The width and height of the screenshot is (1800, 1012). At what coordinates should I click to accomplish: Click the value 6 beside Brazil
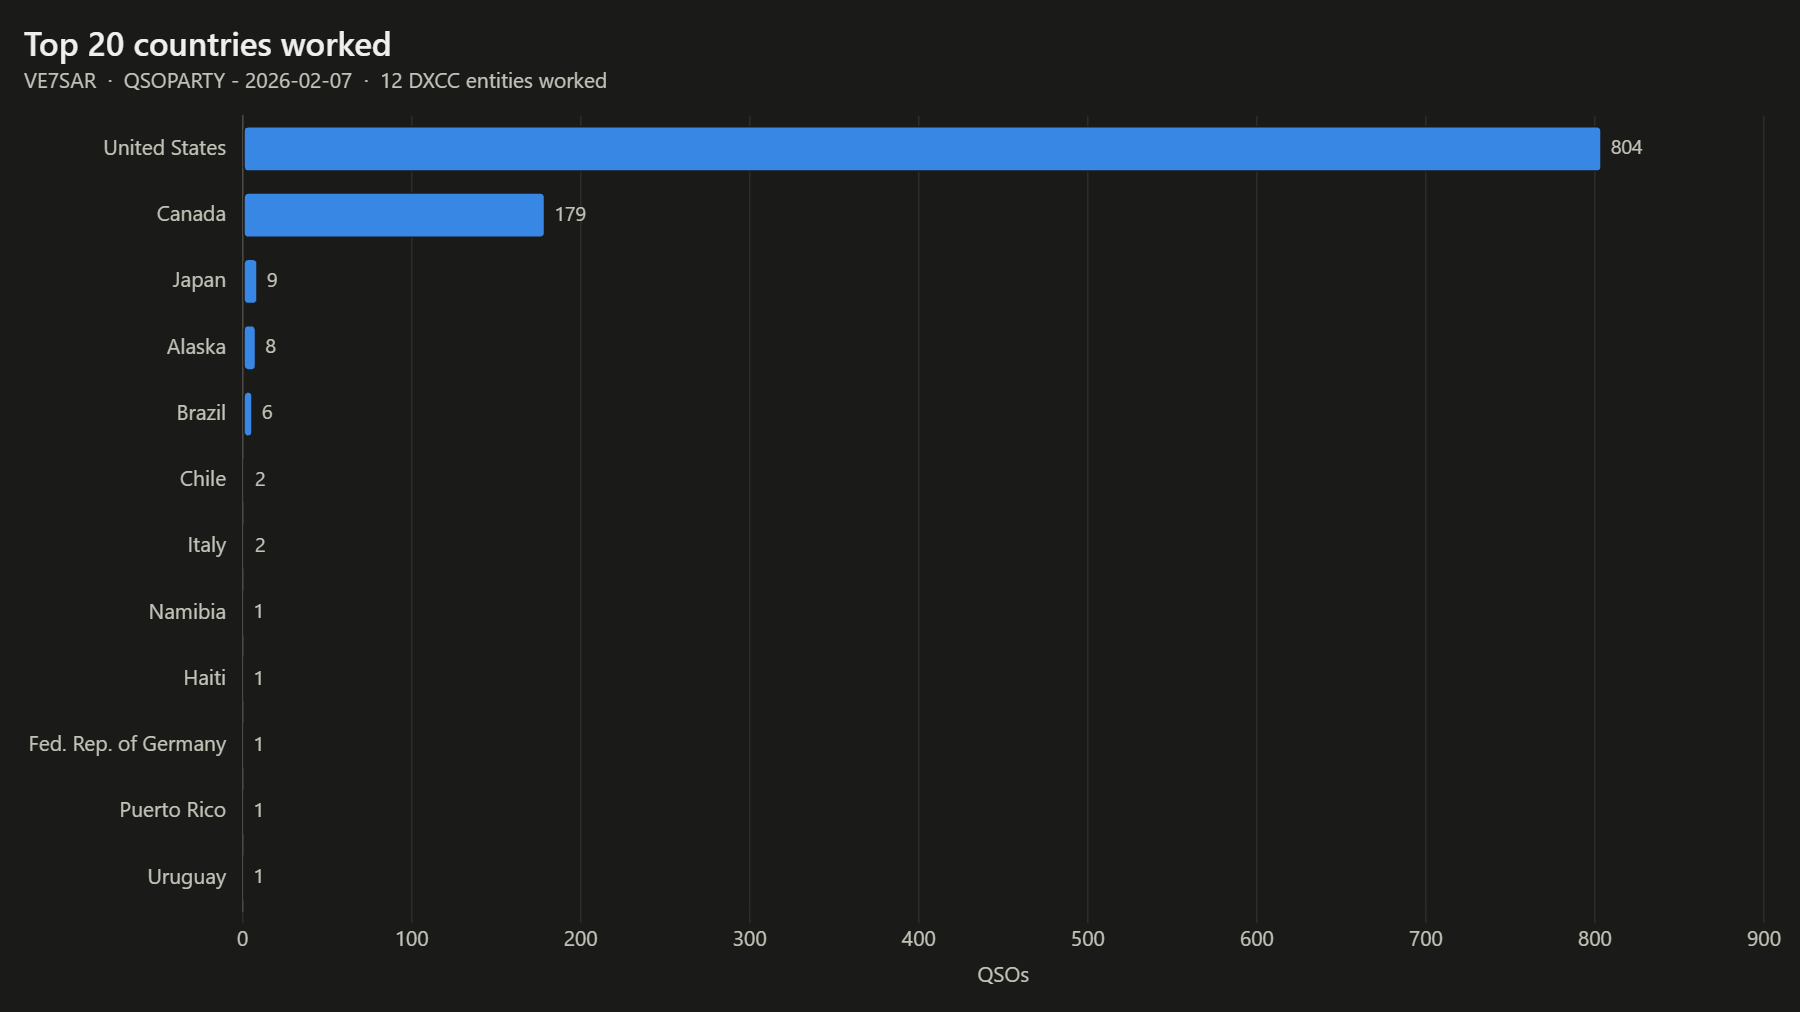267,413
